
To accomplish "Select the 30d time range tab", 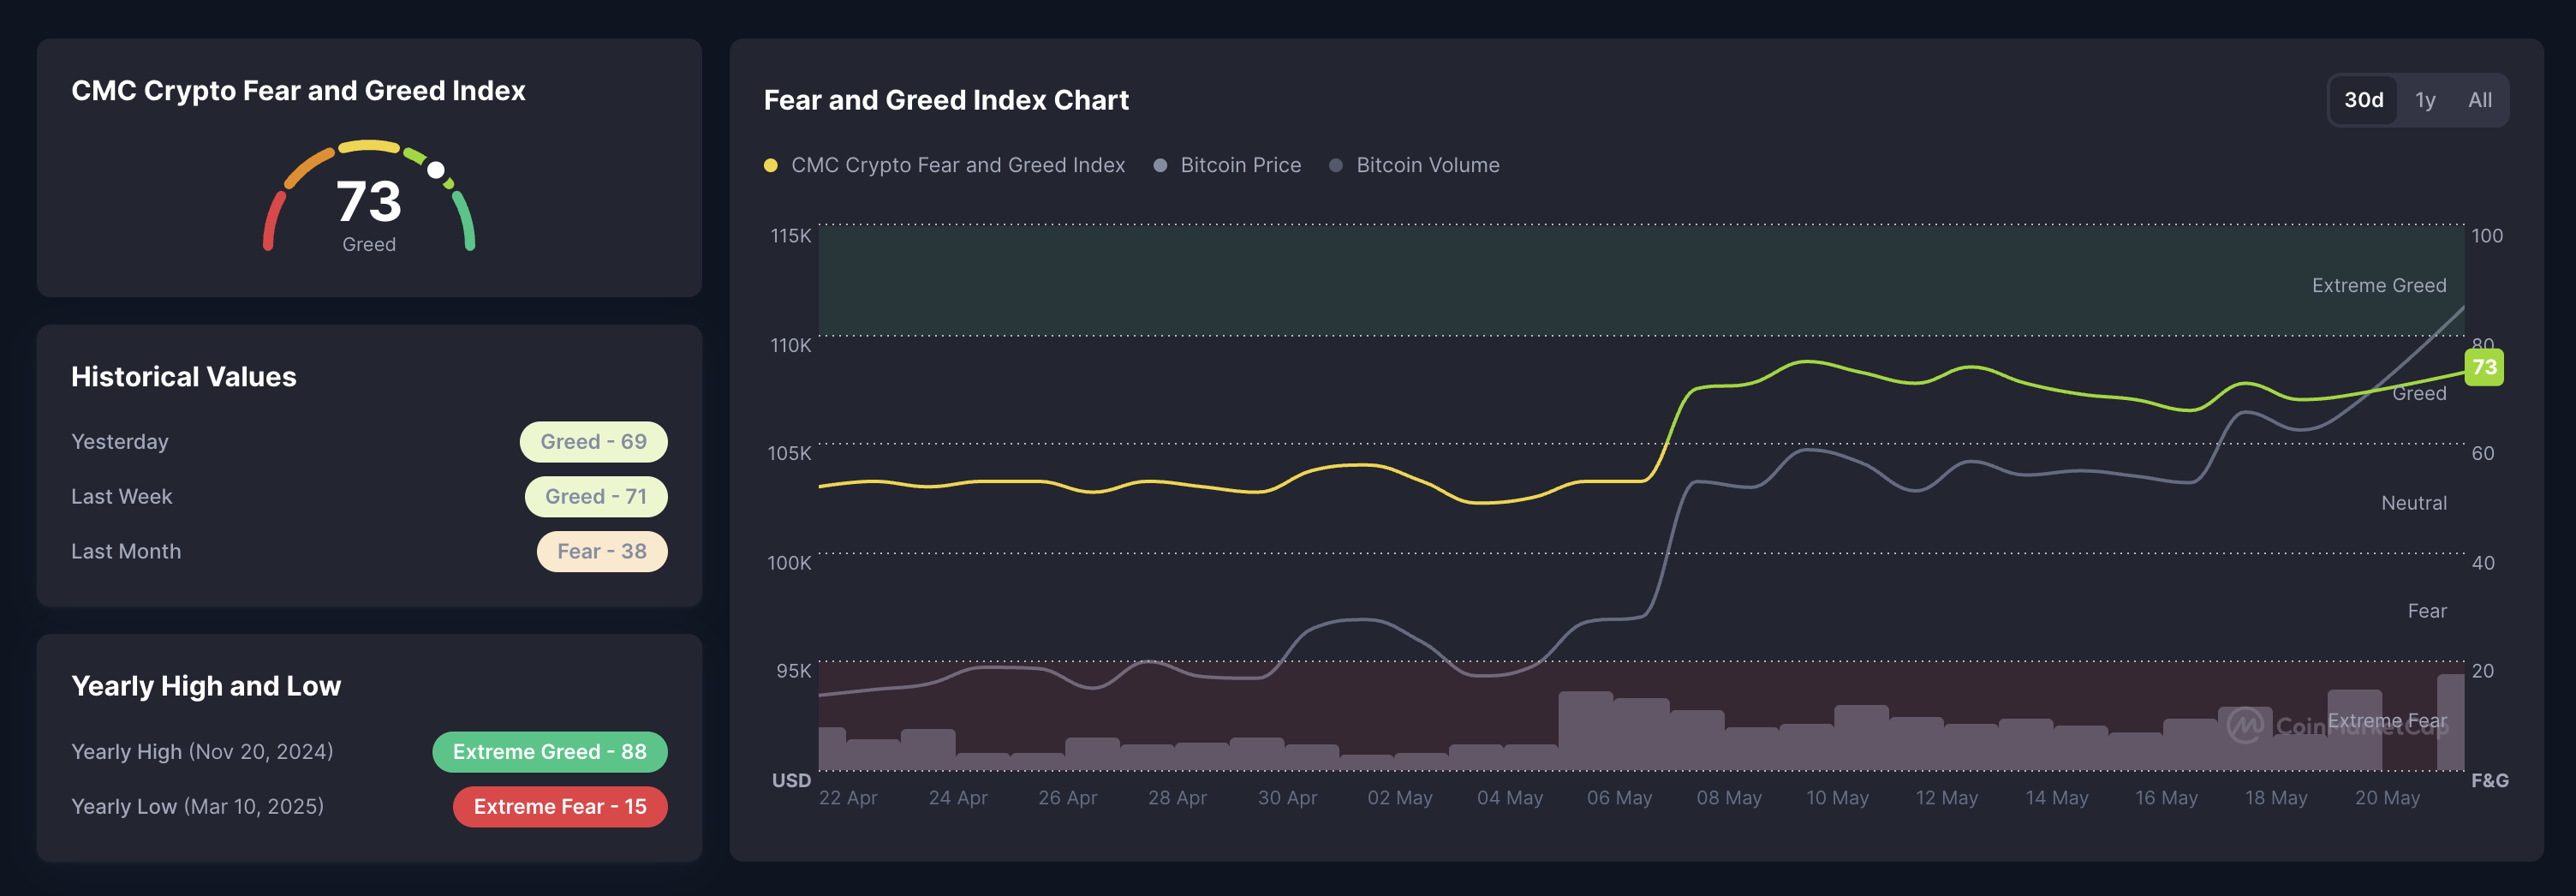I will (2363, 100).
